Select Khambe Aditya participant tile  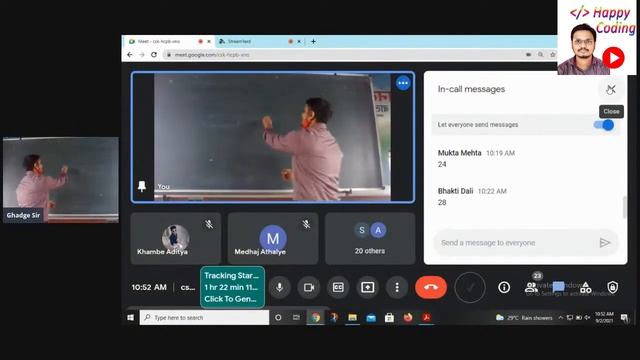coord(176,238)
